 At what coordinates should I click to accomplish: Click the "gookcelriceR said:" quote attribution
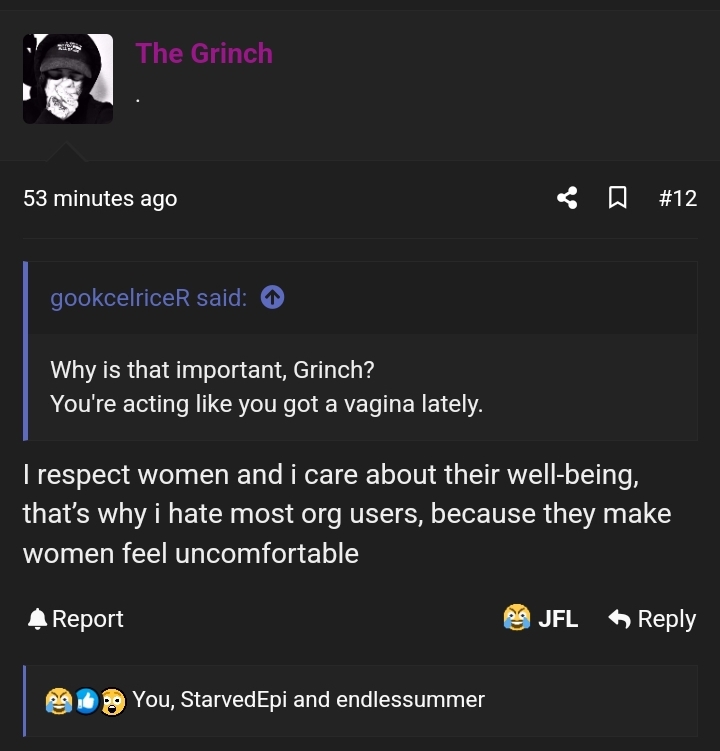pyautogui.click(x=149, y=297)
